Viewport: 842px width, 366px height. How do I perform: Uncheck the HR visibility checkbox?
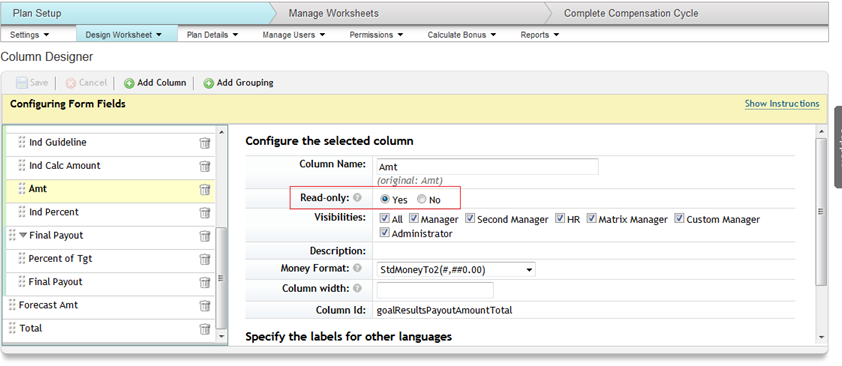tap(560, 218)
